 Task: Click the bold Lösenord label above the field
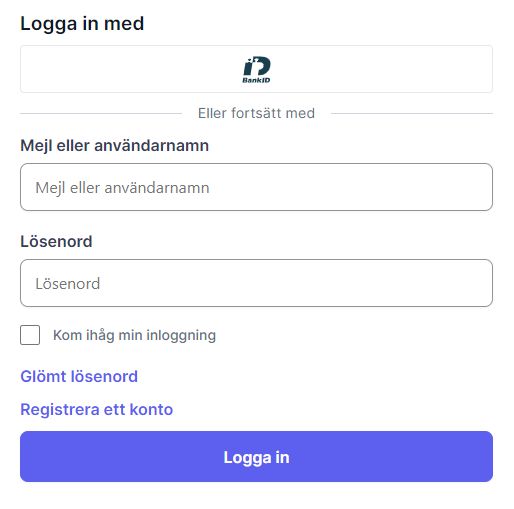pyautogui.click(x=56, y=241)
